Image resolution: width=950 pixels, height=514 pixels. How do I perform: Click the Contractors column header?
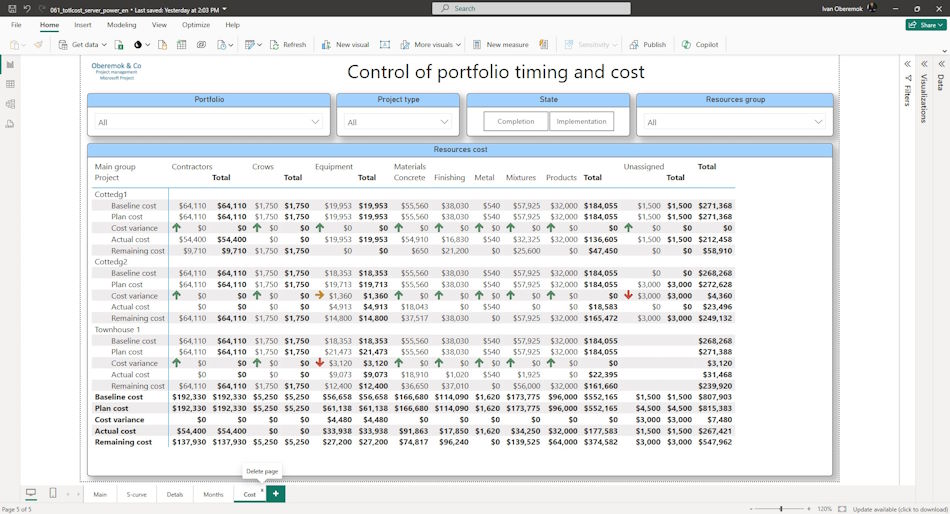[192, 167]
